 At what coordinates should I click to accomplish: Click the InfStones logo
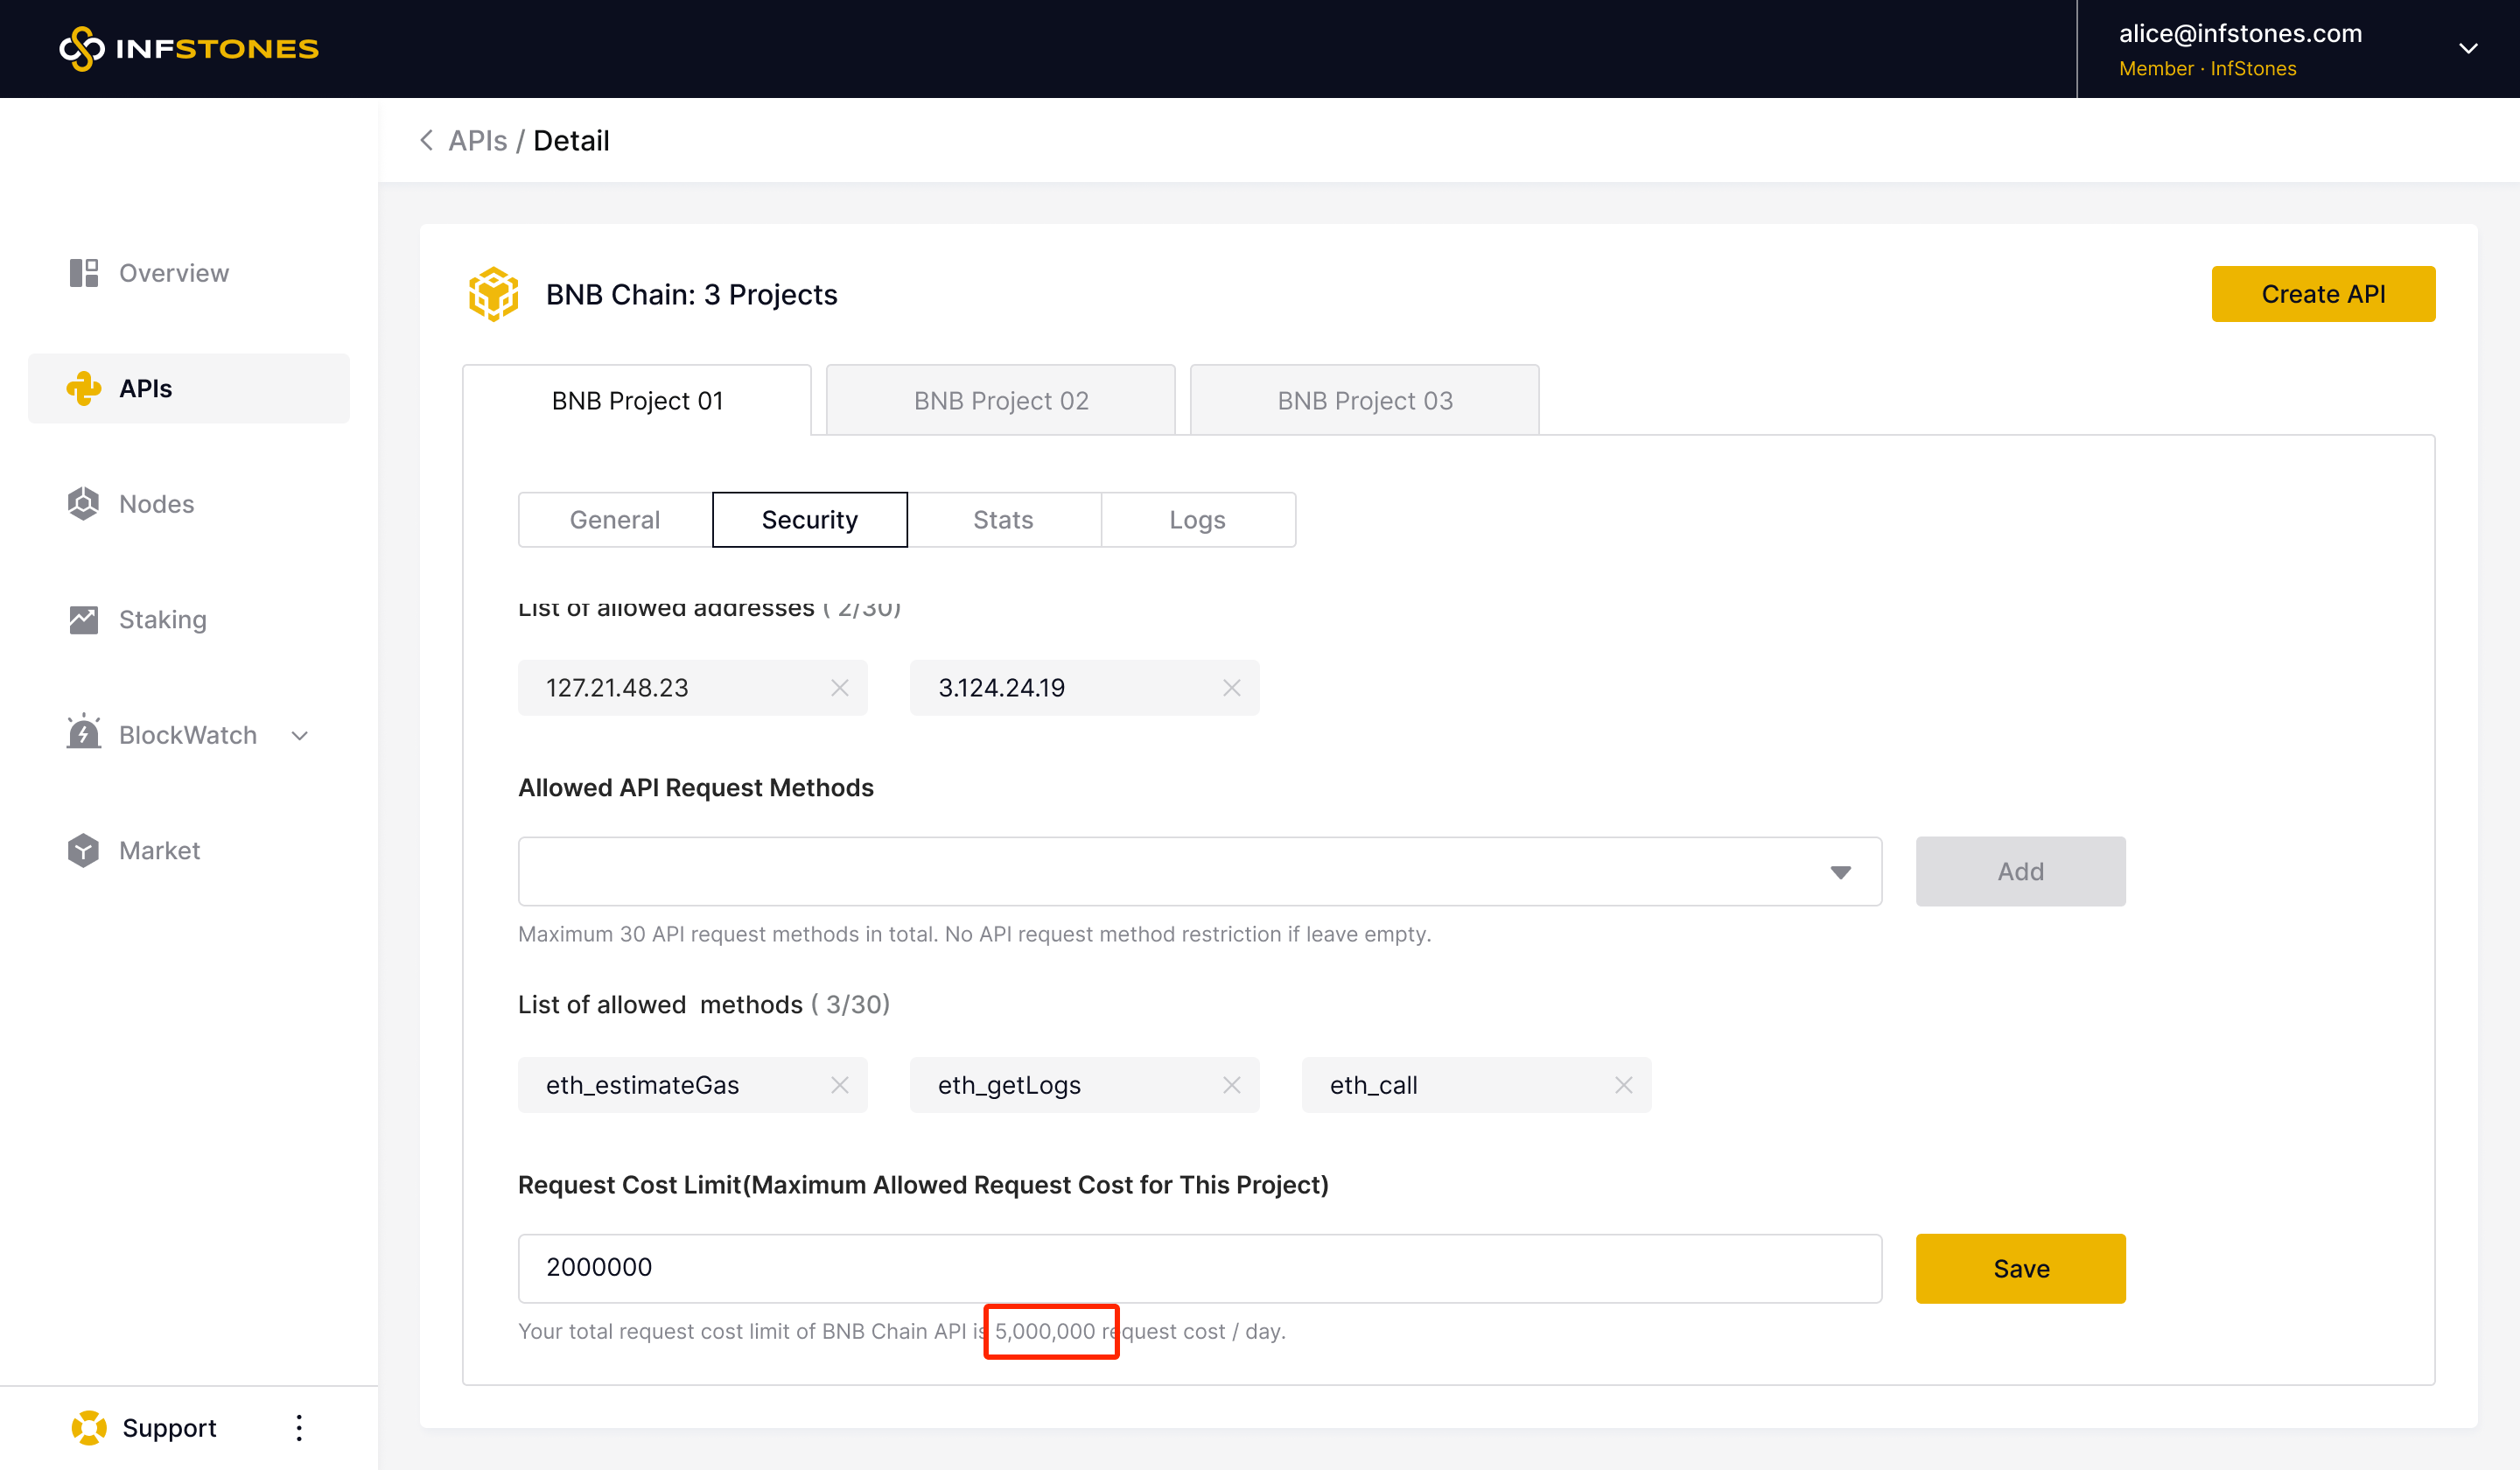pos(189,48)
